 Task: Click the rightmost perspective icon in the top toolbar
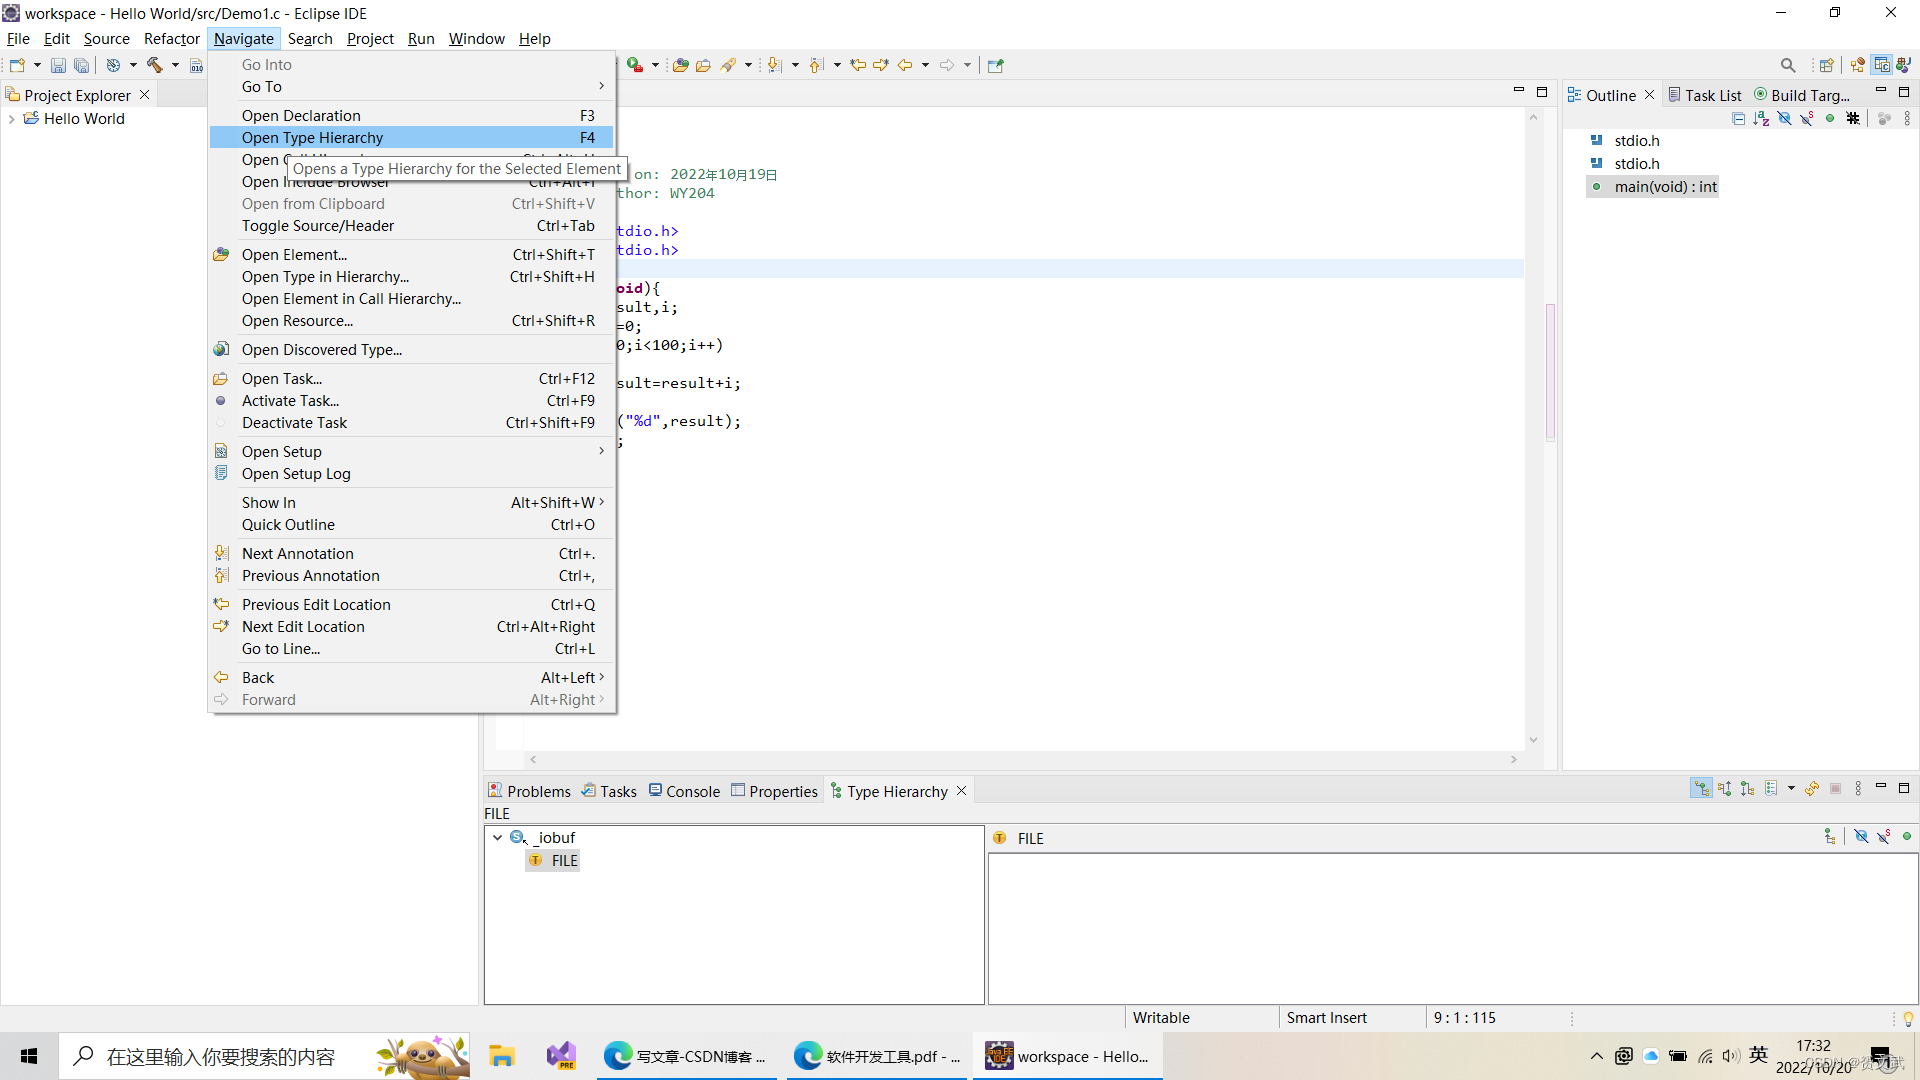coord(1904,65)
